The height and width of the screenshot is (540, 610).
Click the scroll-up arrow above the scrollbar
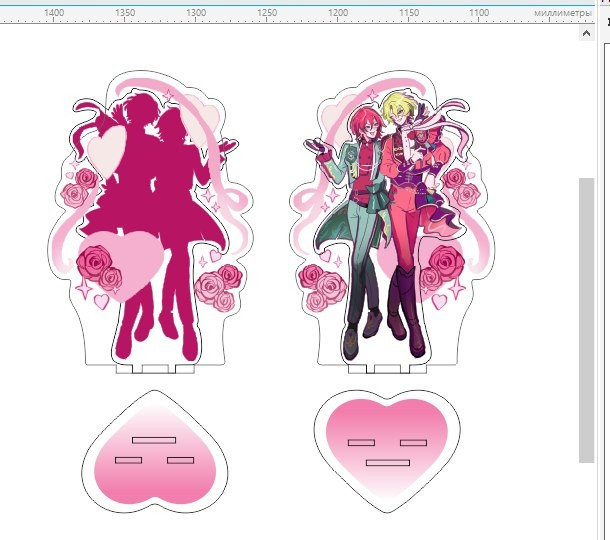coord(586,34)
